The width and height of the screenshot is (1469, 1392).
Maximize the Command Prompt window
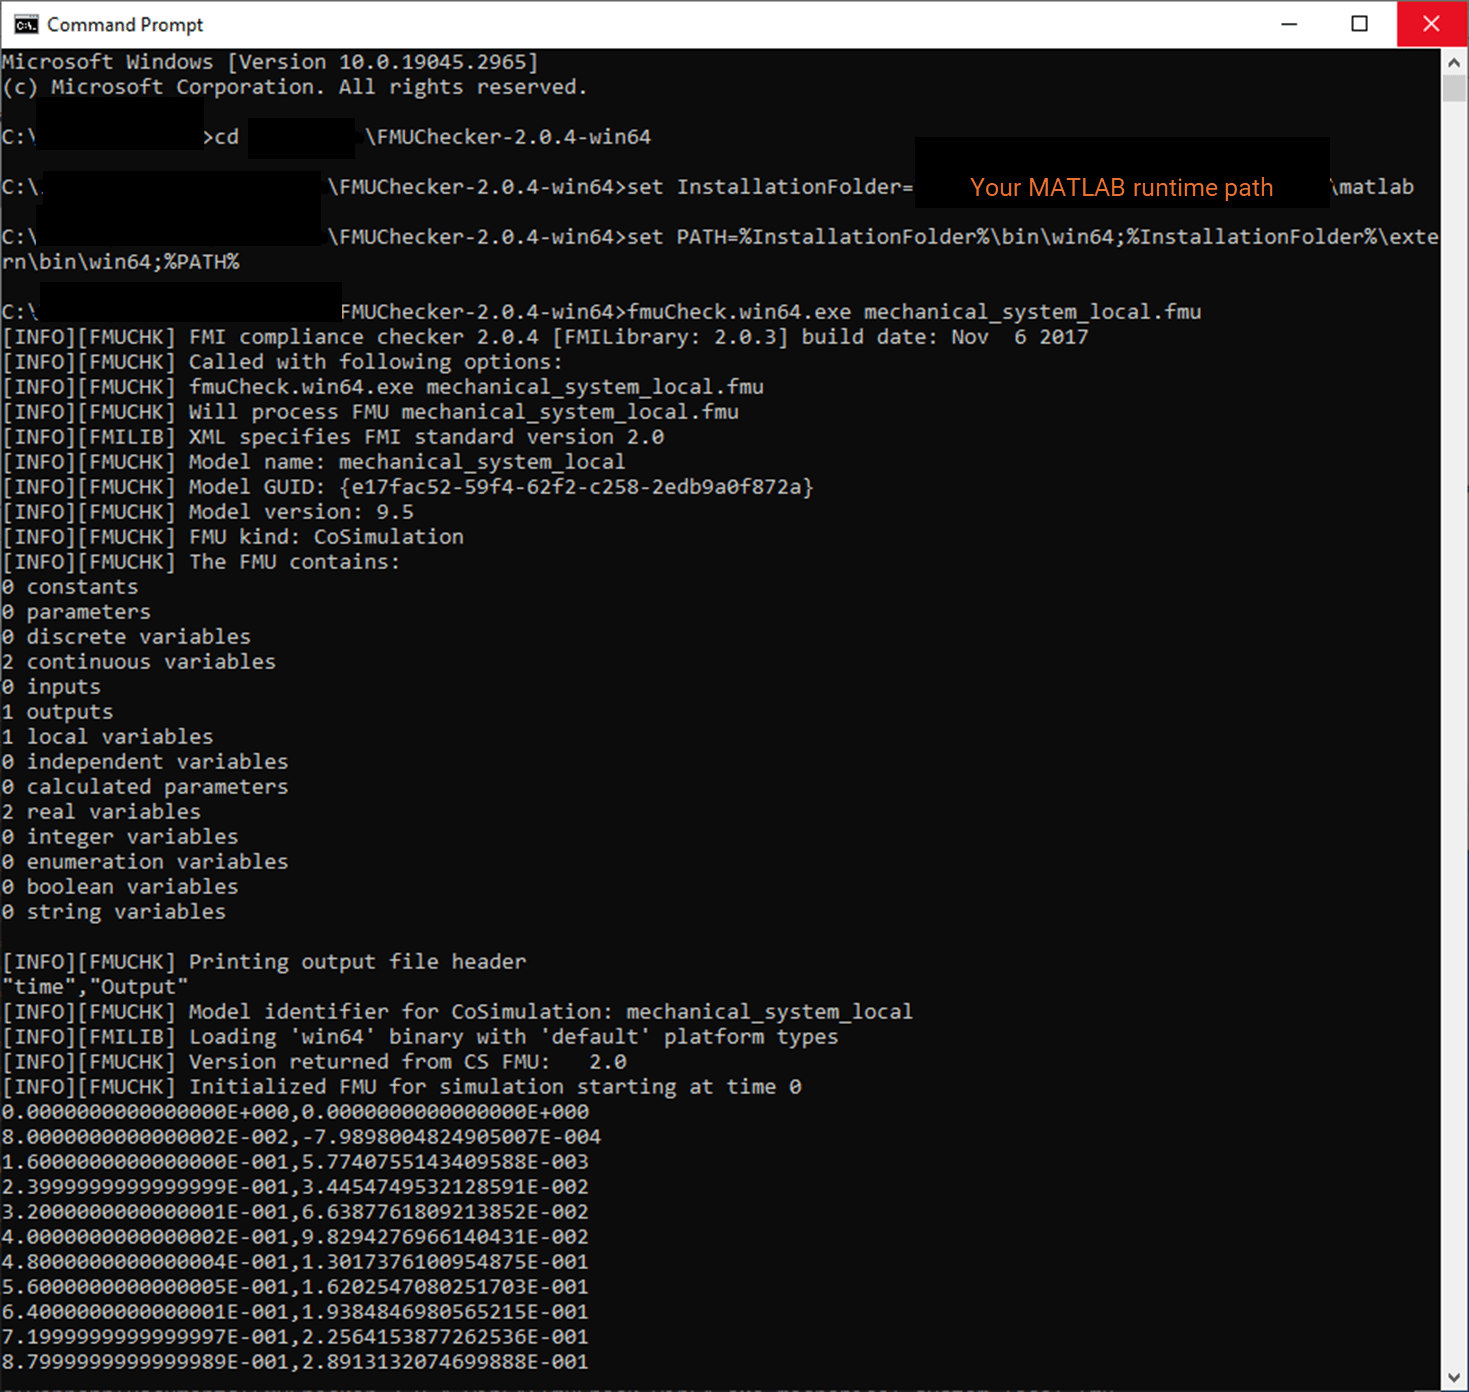(1359, 24)
